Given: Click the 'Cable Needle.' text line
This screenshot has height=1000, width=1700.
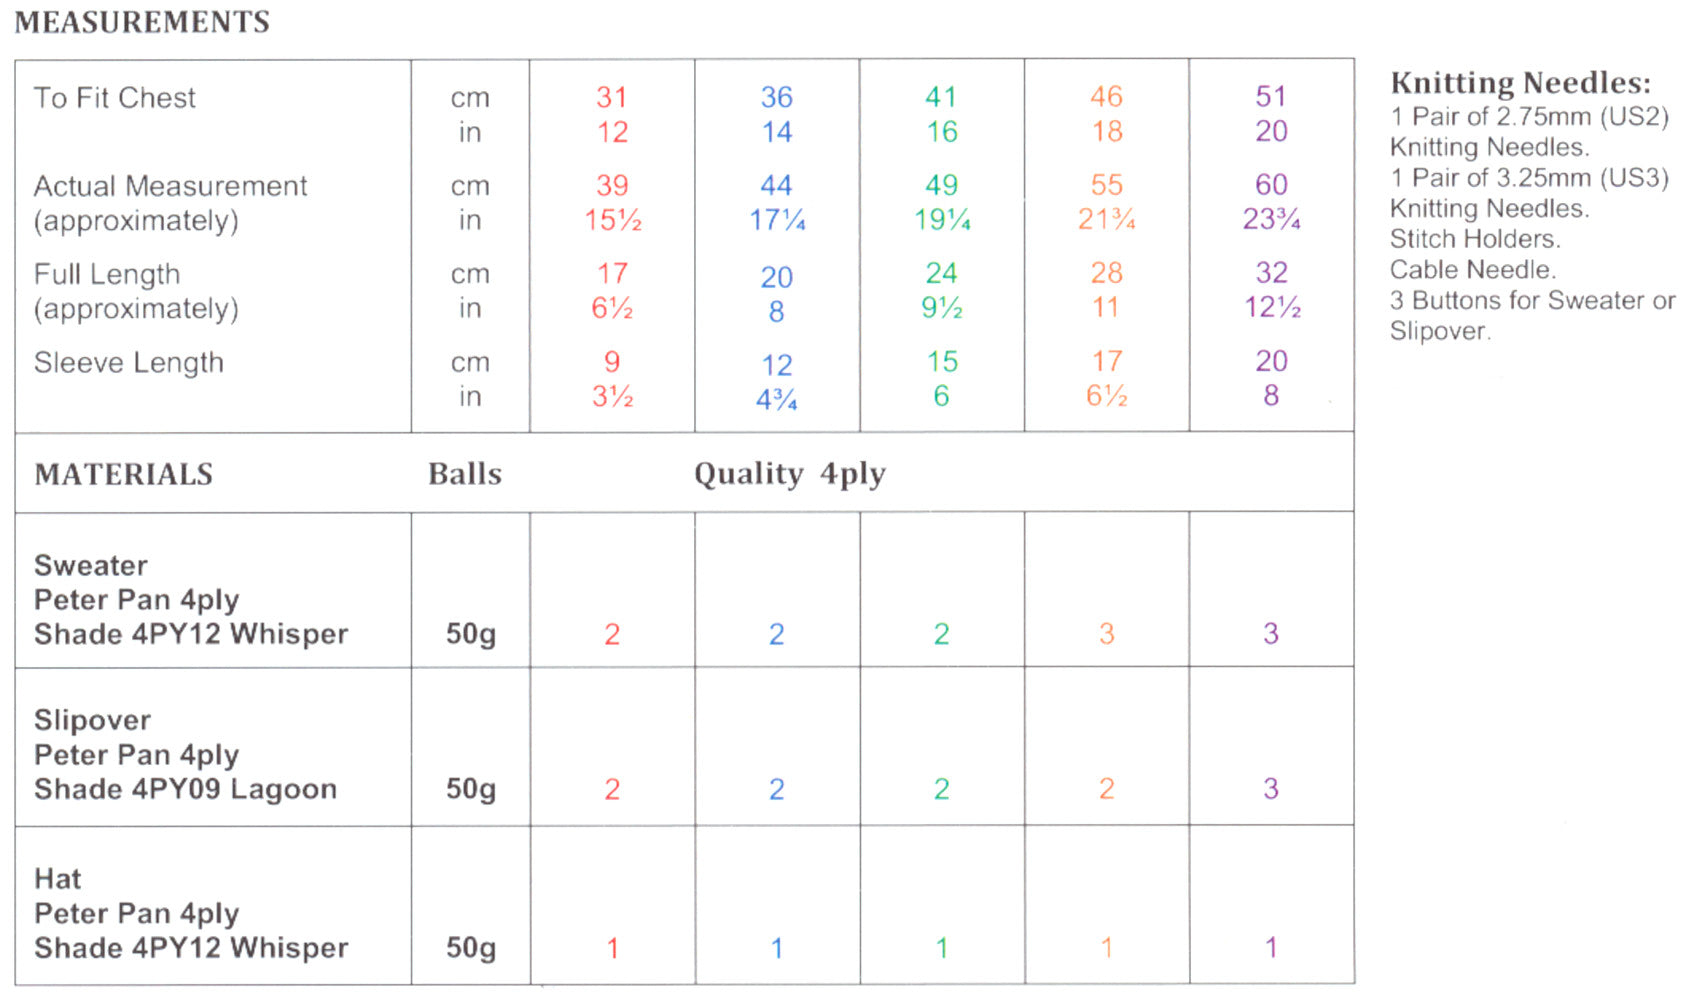Looking at the screenshot, I should [x=1472, y=270].
